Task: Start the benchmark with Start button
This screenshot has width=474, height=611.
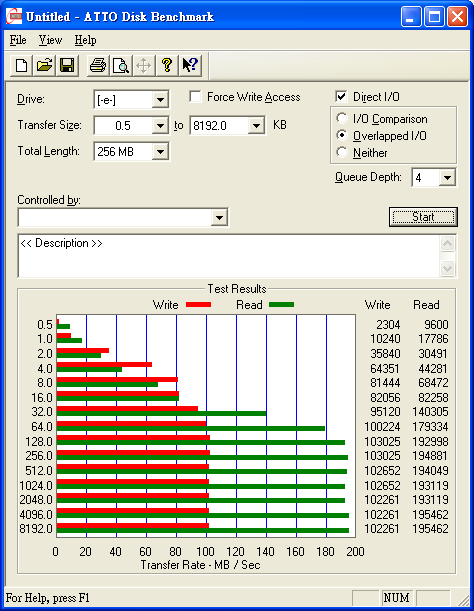Action: pyautogui.click(x=423, y=217)
